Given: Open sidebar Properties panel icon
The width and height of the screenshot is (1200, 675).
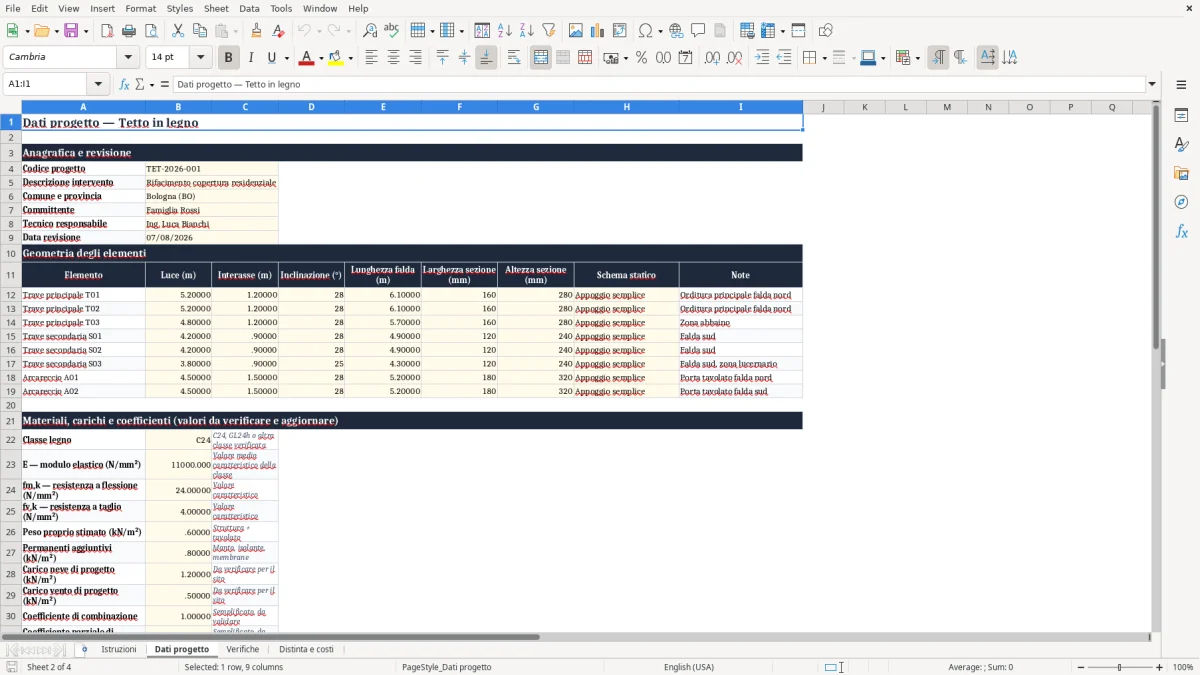Looking at the screenshot, I should (1181, 116).
